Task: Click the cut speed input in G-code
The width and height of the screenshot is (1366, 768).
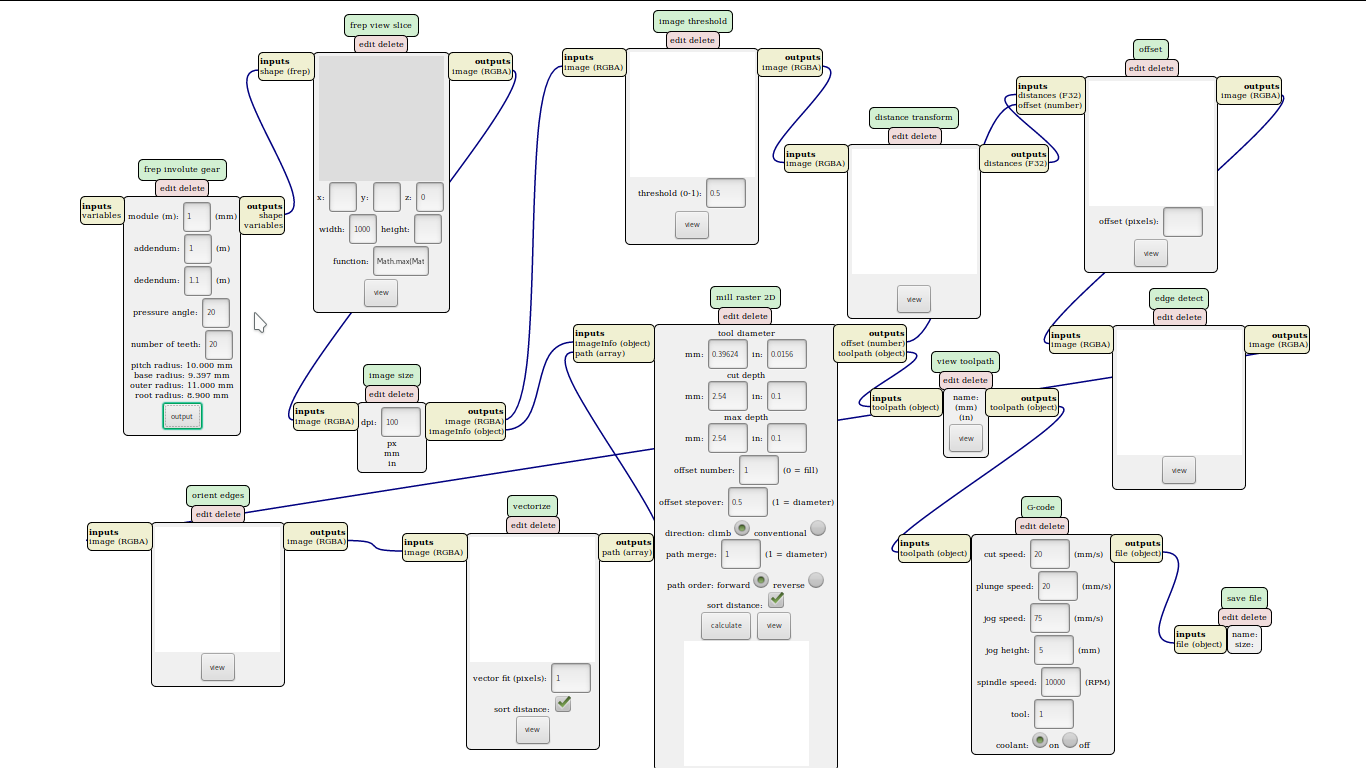Action: 1050,554
